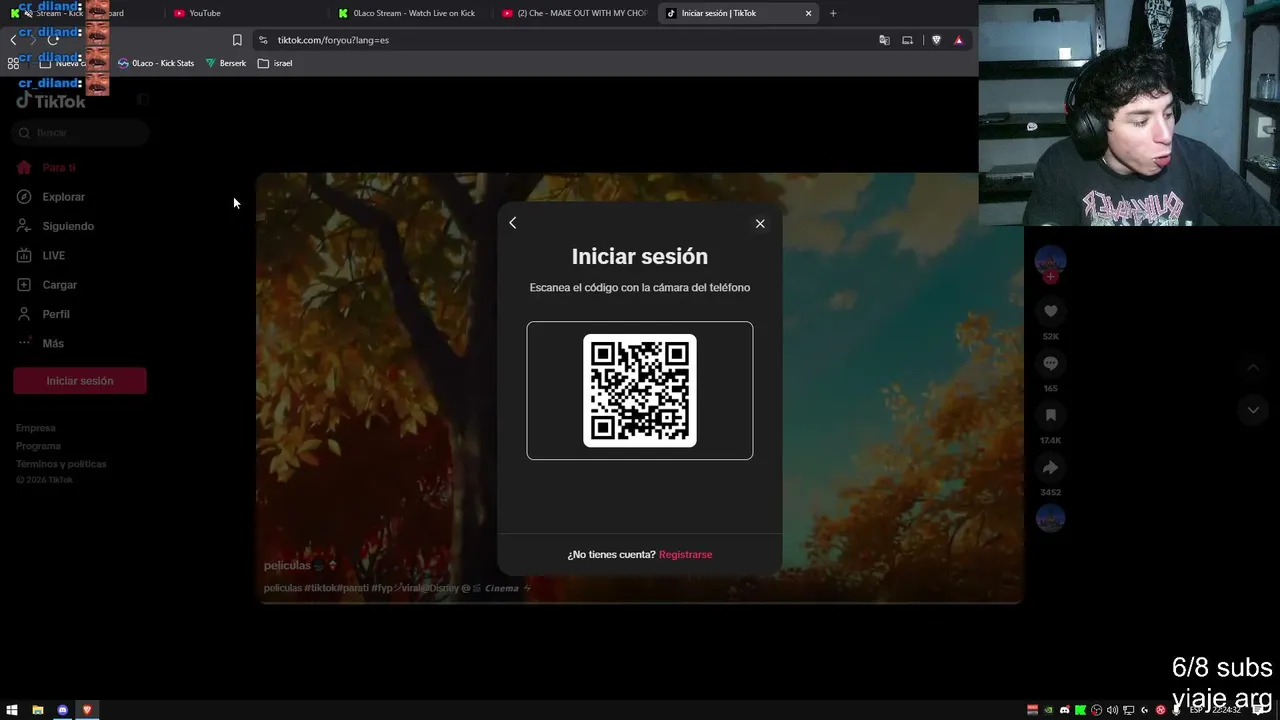Click the red Iniciar sesión sidebar button
Viewport: 1280px width, 720px height.
pos(80,381)
